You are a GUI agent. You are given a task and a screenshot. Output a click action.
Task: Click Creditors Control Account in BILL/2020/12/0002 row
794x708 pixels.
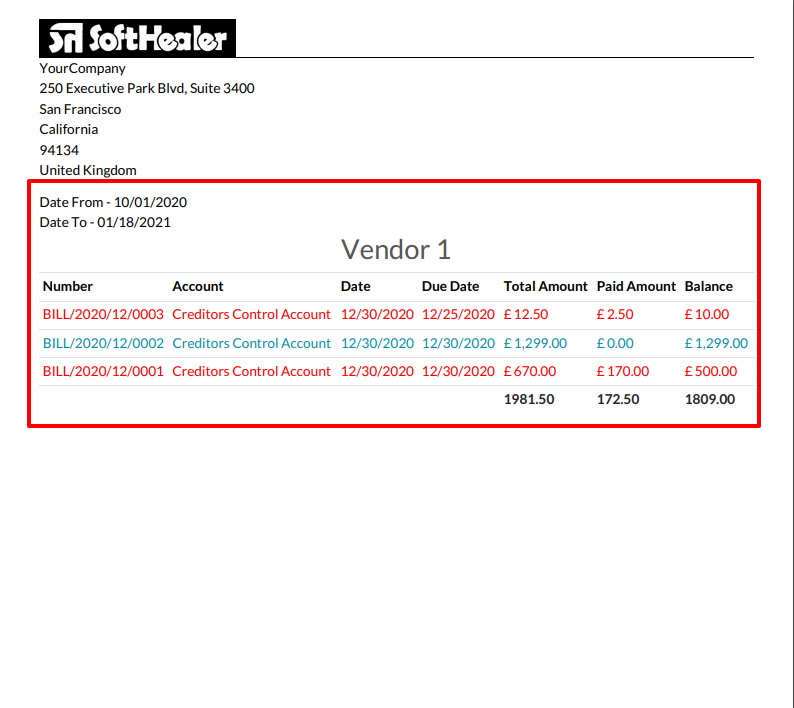click(x=252, y=343)
